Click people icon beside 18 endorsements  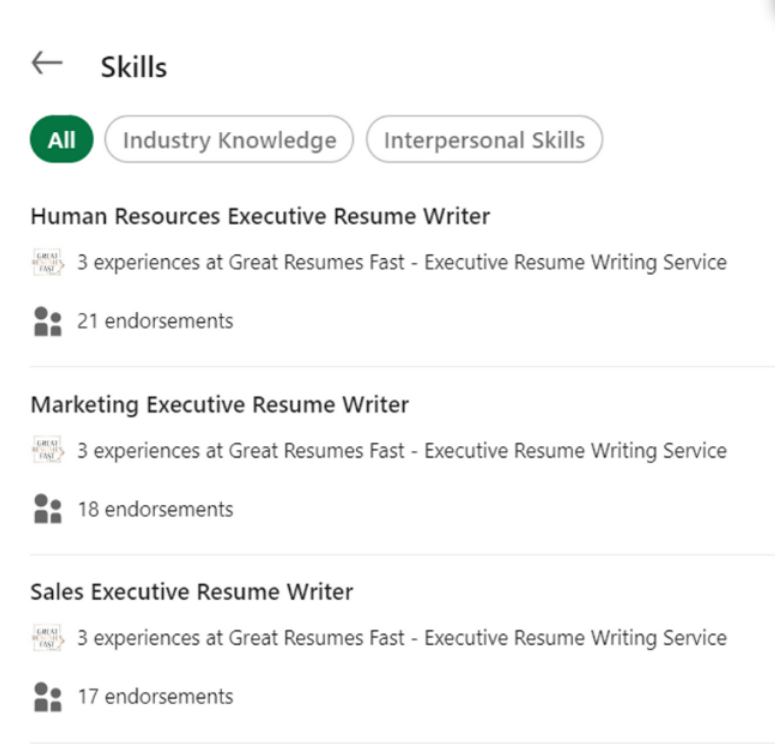48,509
